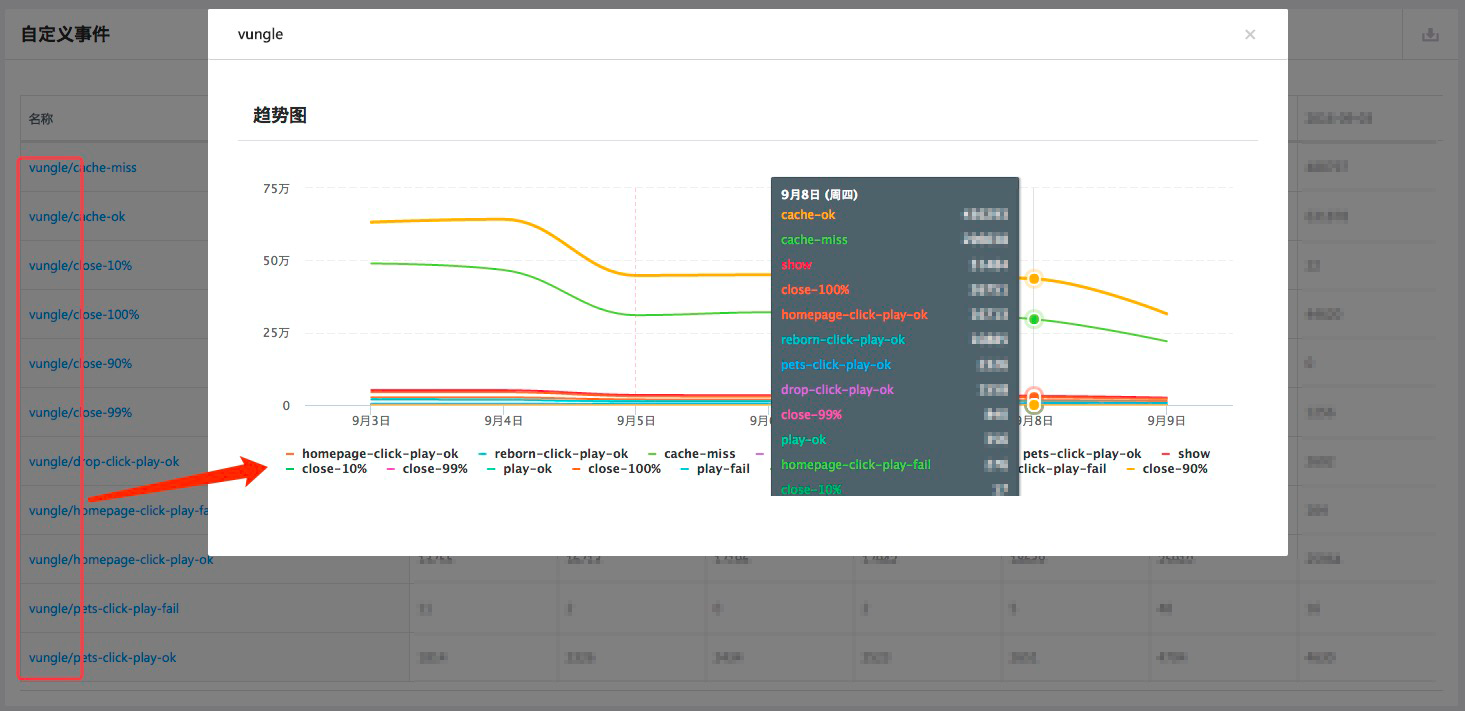The width and height of the screenshot is (1465, 711).
Task: Open vungle/close-10% link in background table
Action: click(x=80, y=266)
